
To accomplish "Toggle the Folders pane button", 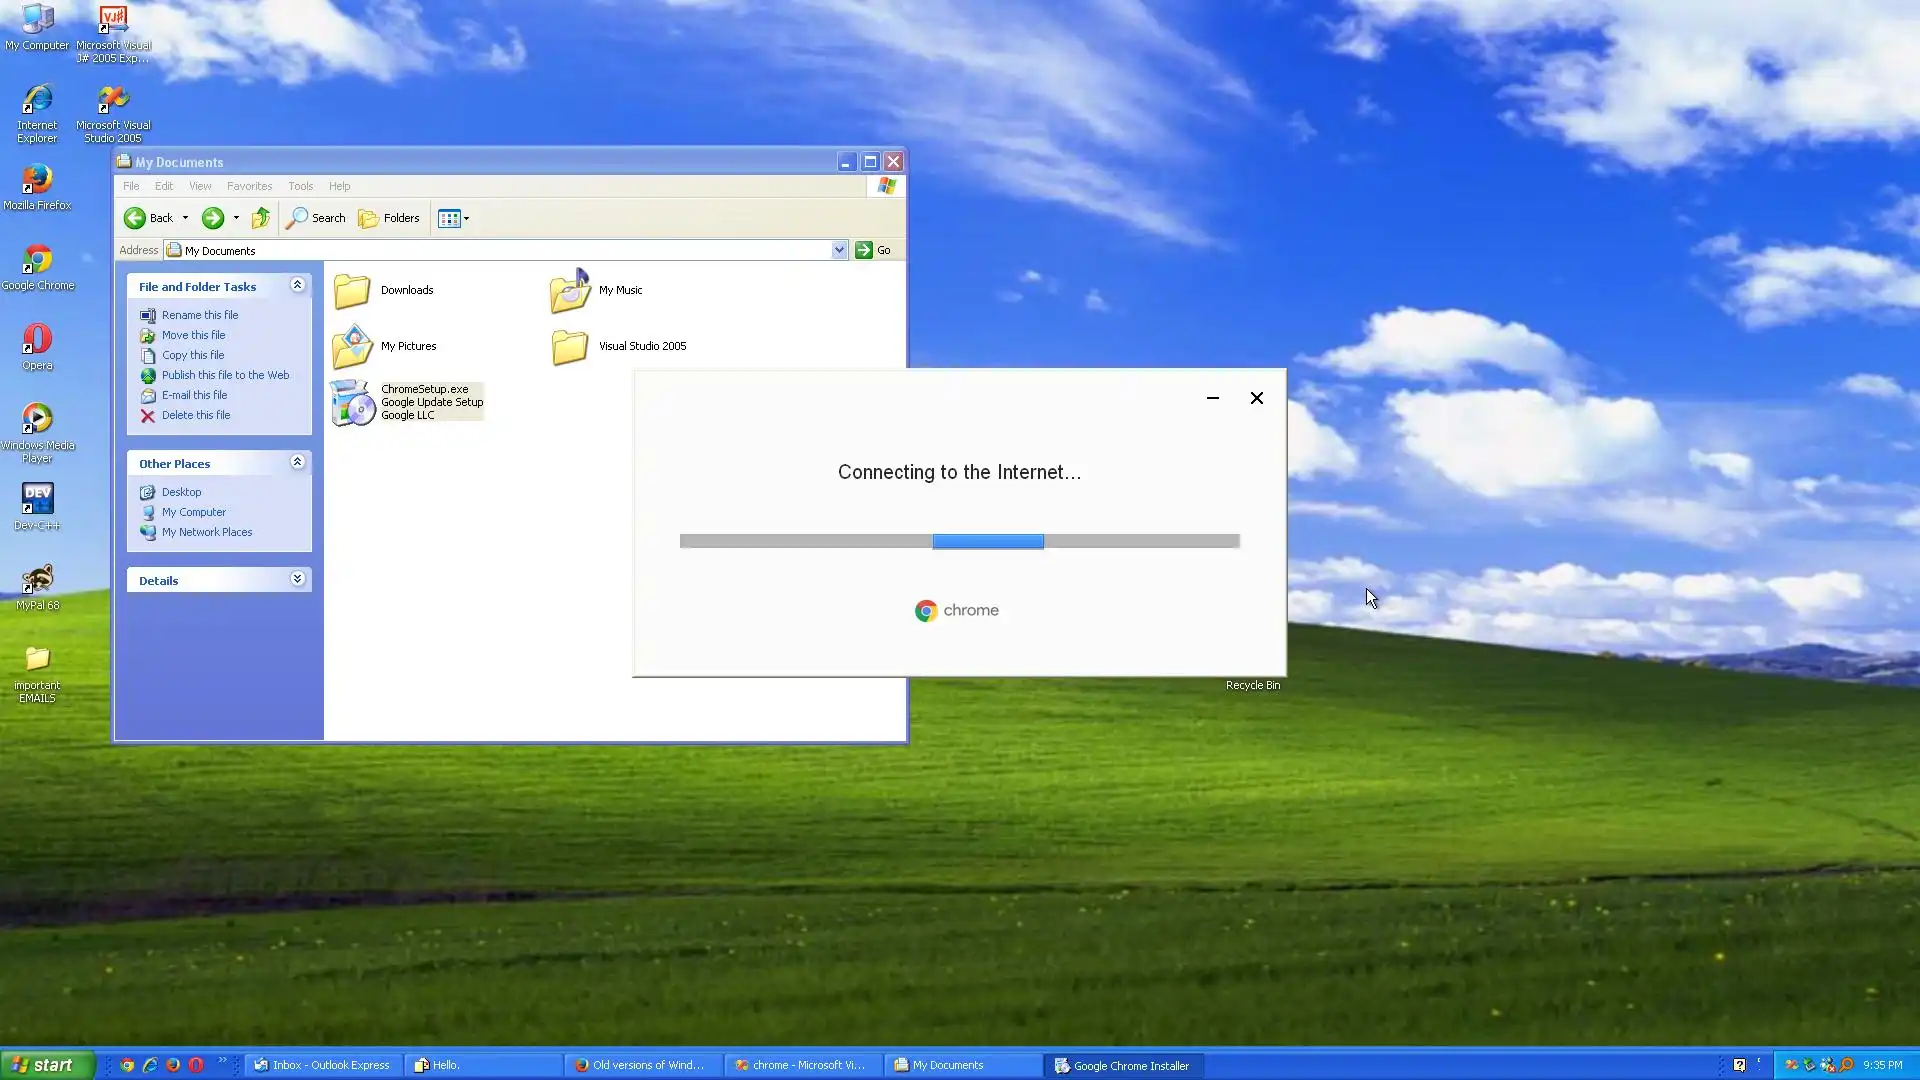I will pos(389,218).
